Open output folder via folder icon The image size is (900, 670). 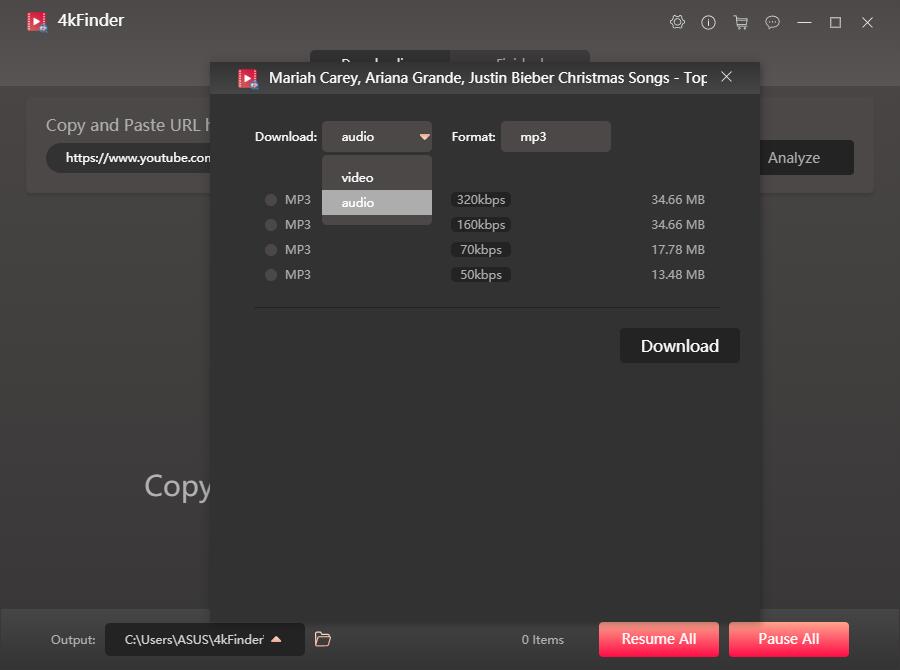pos(323,639)
